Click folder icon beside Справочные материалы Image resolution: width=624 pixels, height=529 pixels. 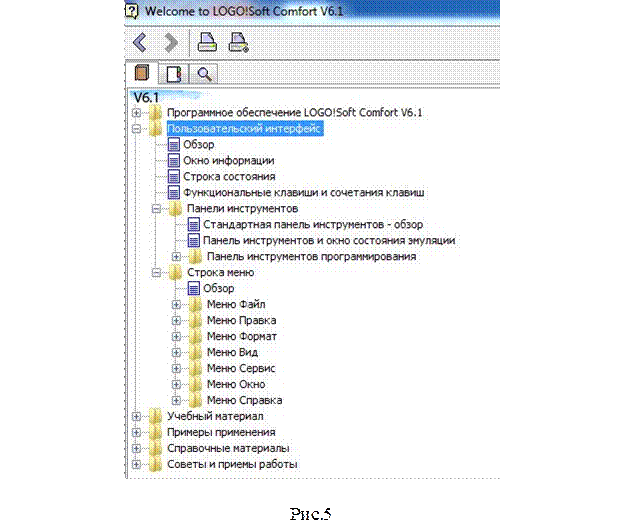(155, 448)
